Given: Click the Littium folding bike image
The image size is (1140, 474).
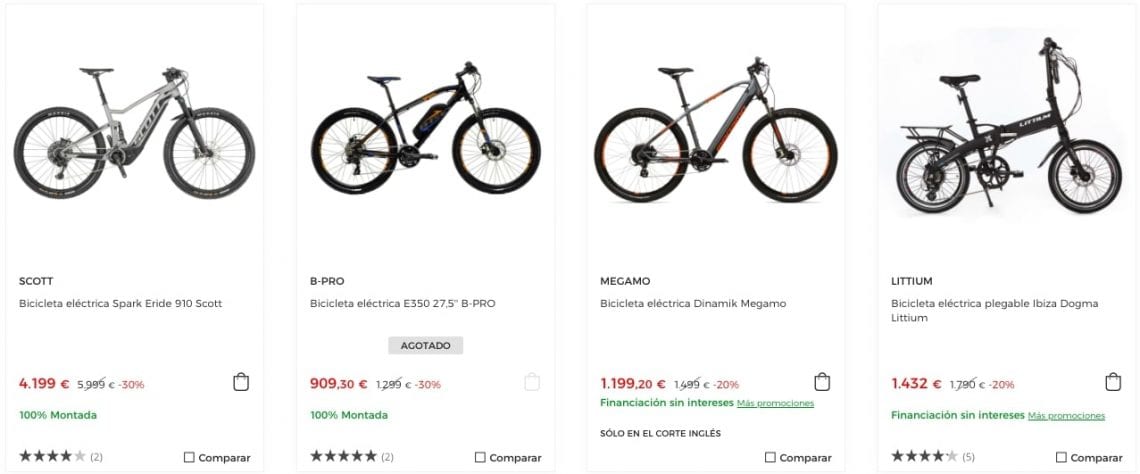Looking at the screenshot, I should (1007, 127).
